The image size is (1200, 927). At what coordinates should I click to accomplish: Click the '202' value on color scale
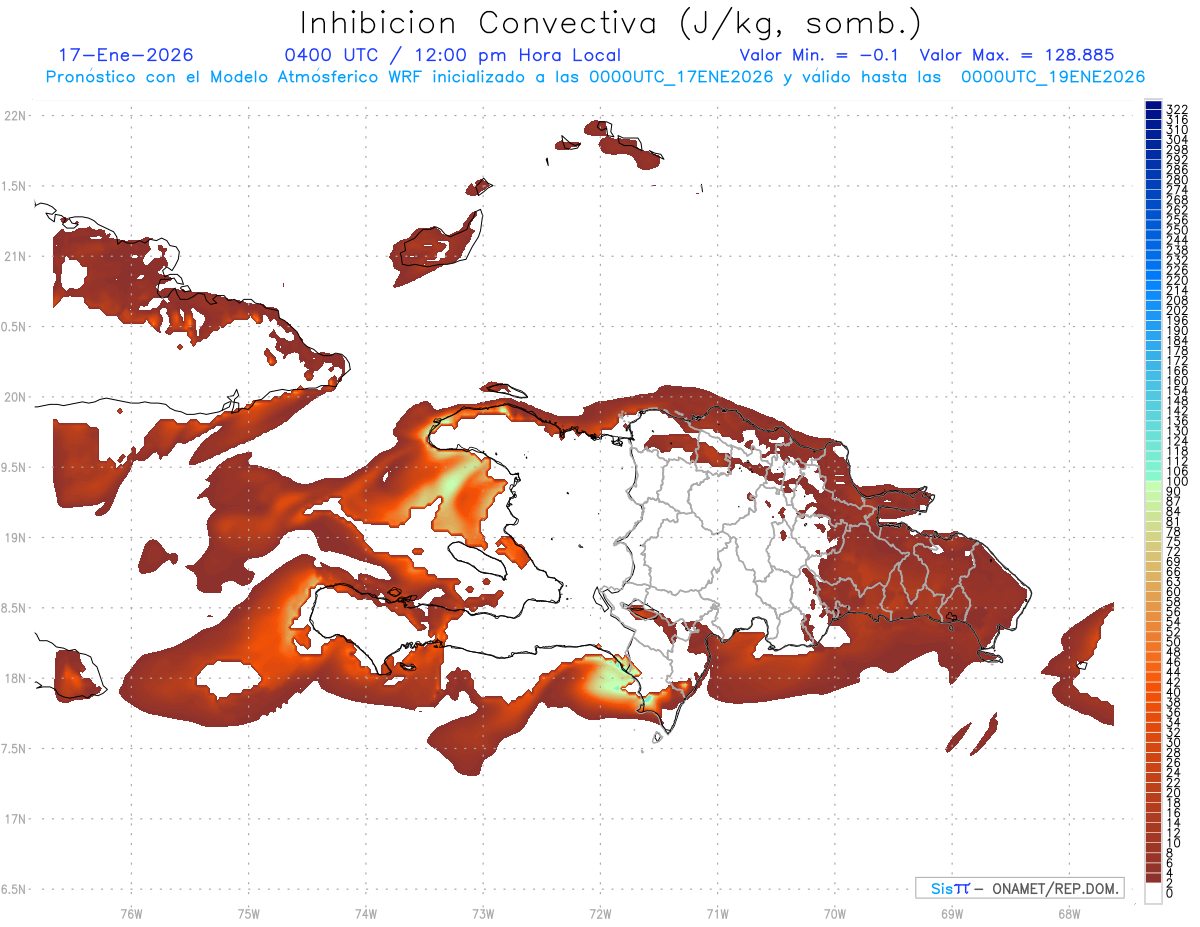click(1176, 310)
